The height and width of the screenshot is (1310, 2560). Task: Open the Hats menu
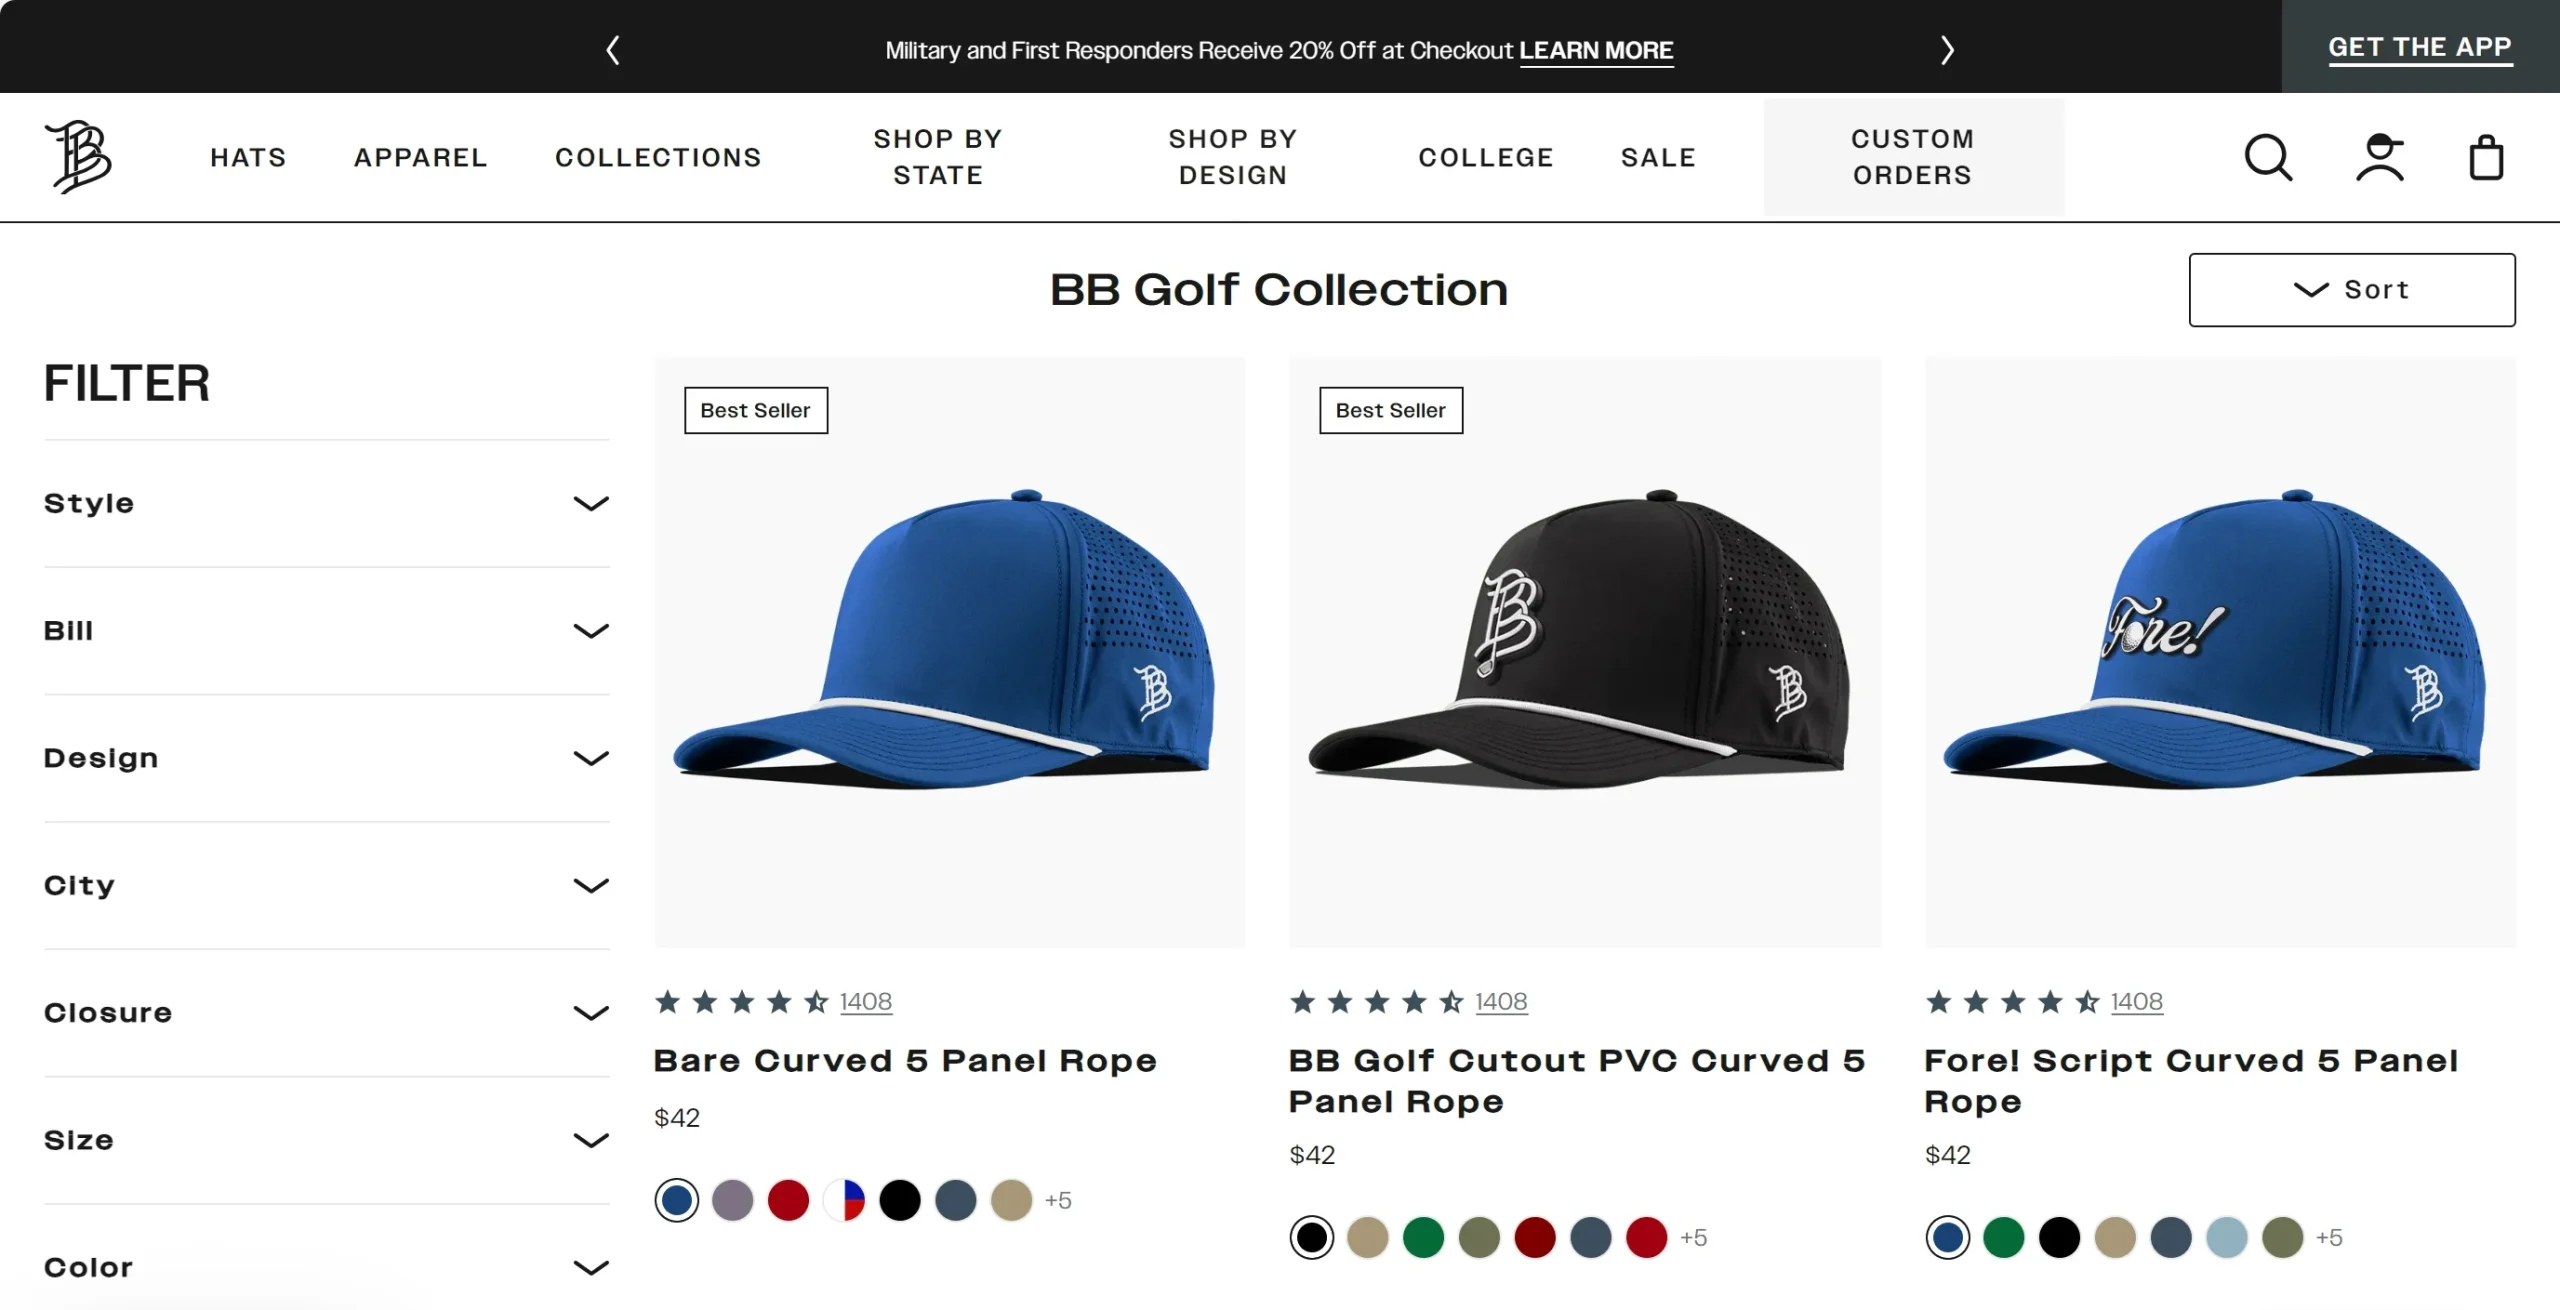(248, 158)
